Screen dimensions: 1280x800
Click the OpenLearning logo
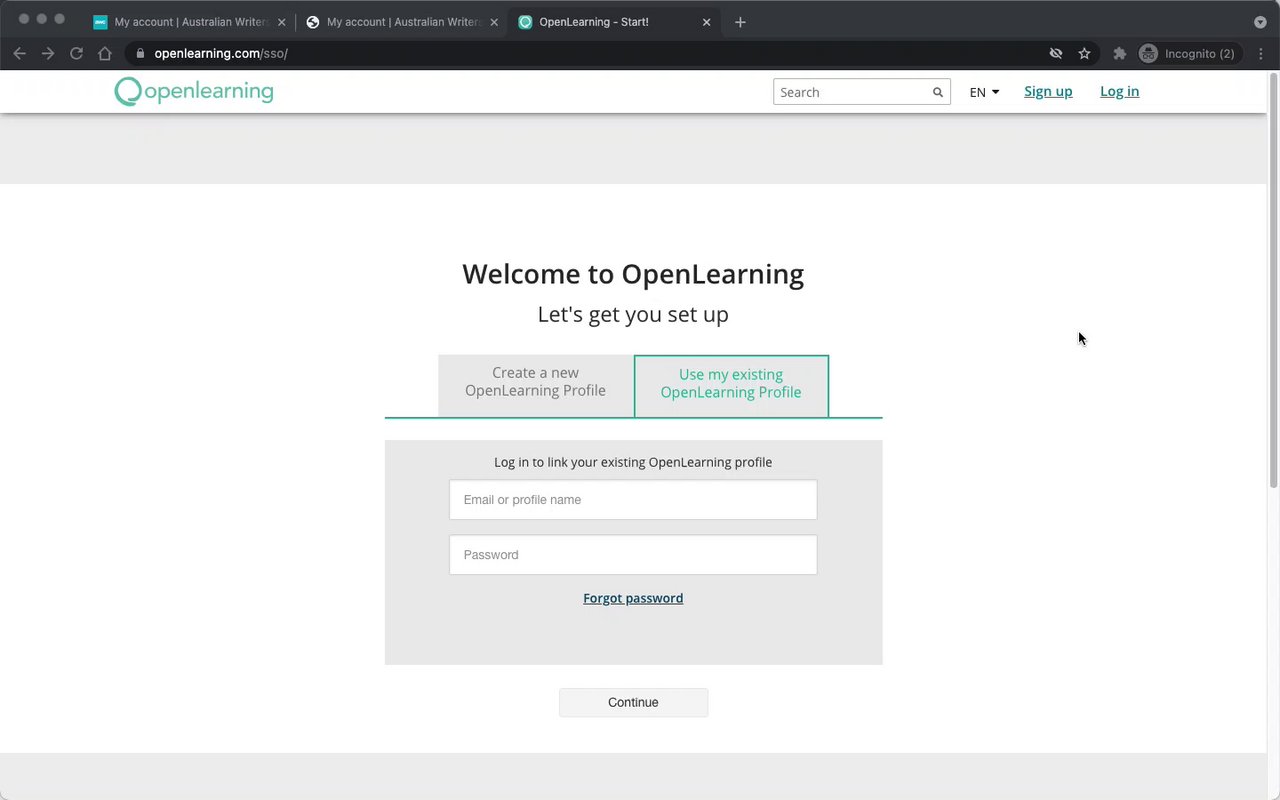(x=194, y=91)
